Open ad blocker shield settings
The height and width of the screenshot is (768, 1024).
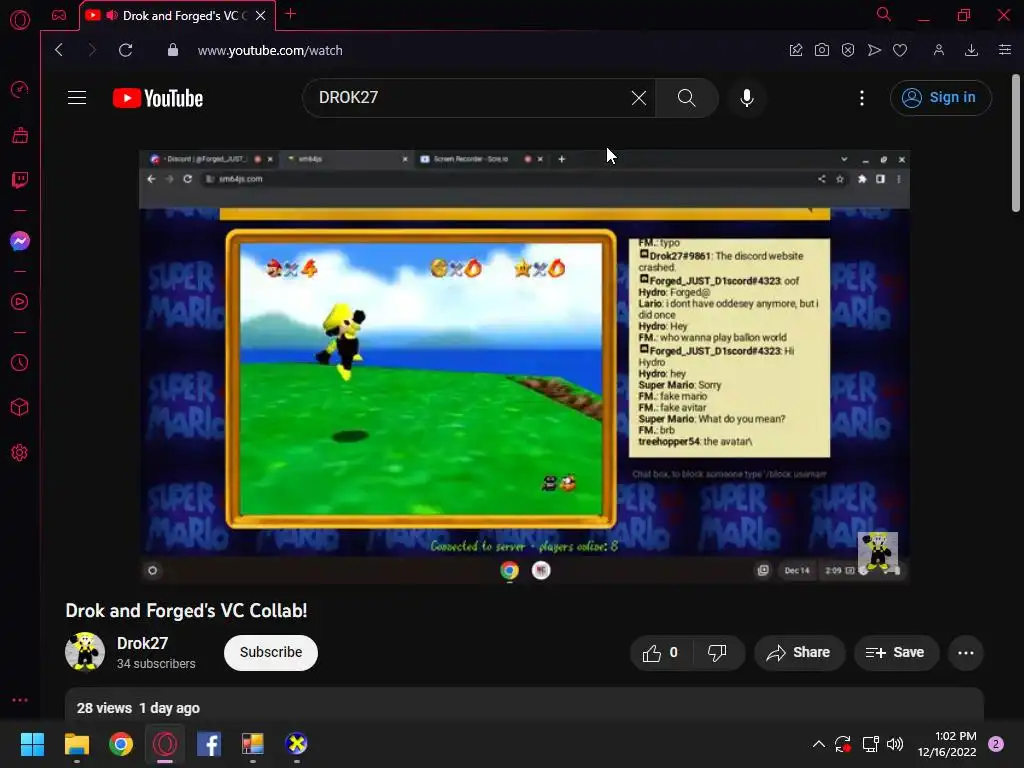tap(848, 50)
